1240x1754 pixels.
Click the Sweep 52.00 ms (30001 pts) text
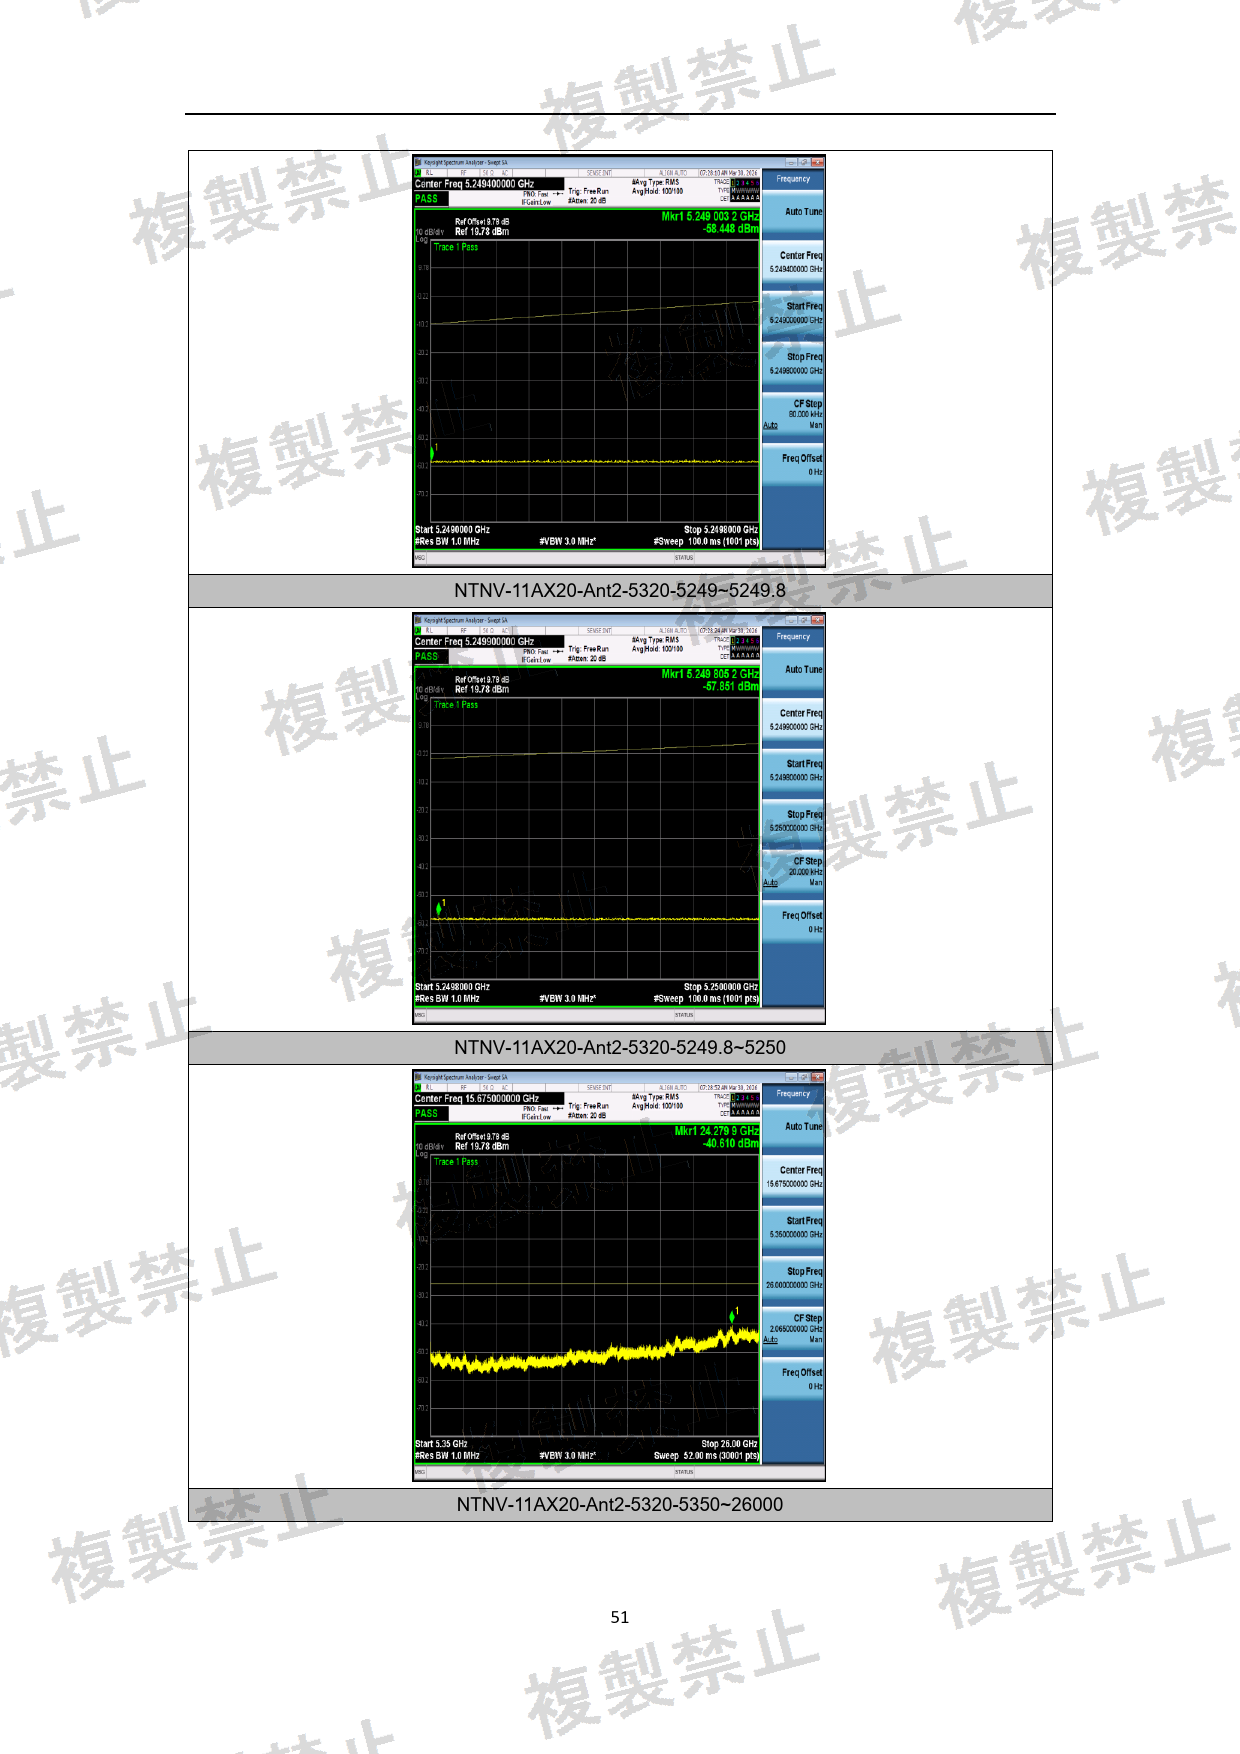[x=706, y=1456]
